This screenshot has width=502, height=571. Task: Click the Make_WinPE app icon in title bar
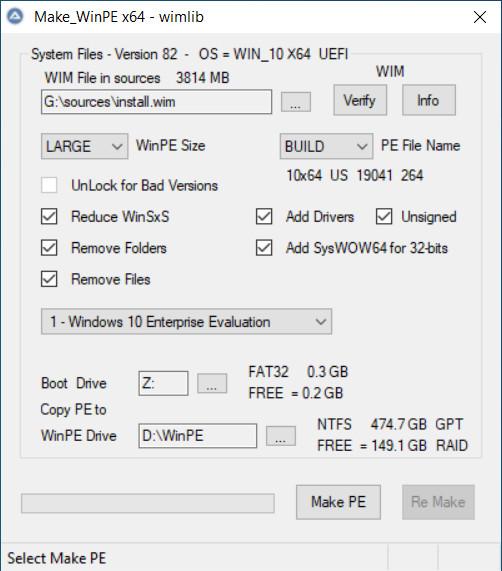15,16
